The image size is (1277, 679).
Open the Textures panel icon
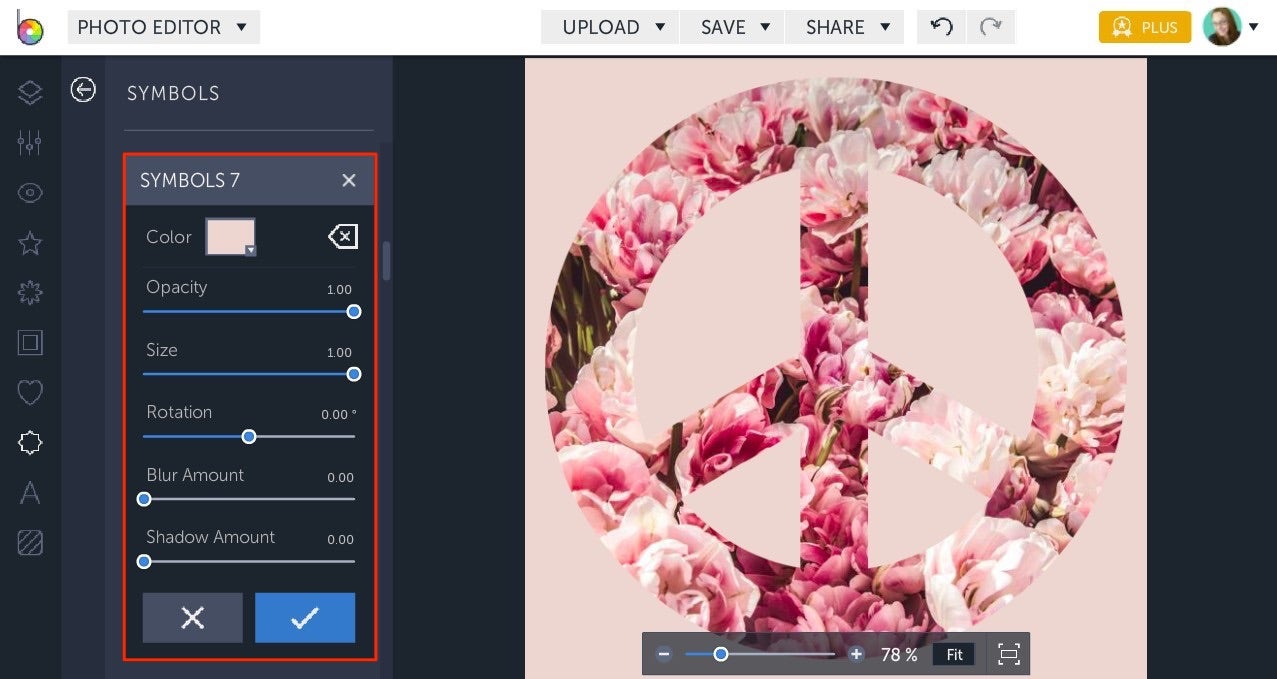(x=29, y=292)
